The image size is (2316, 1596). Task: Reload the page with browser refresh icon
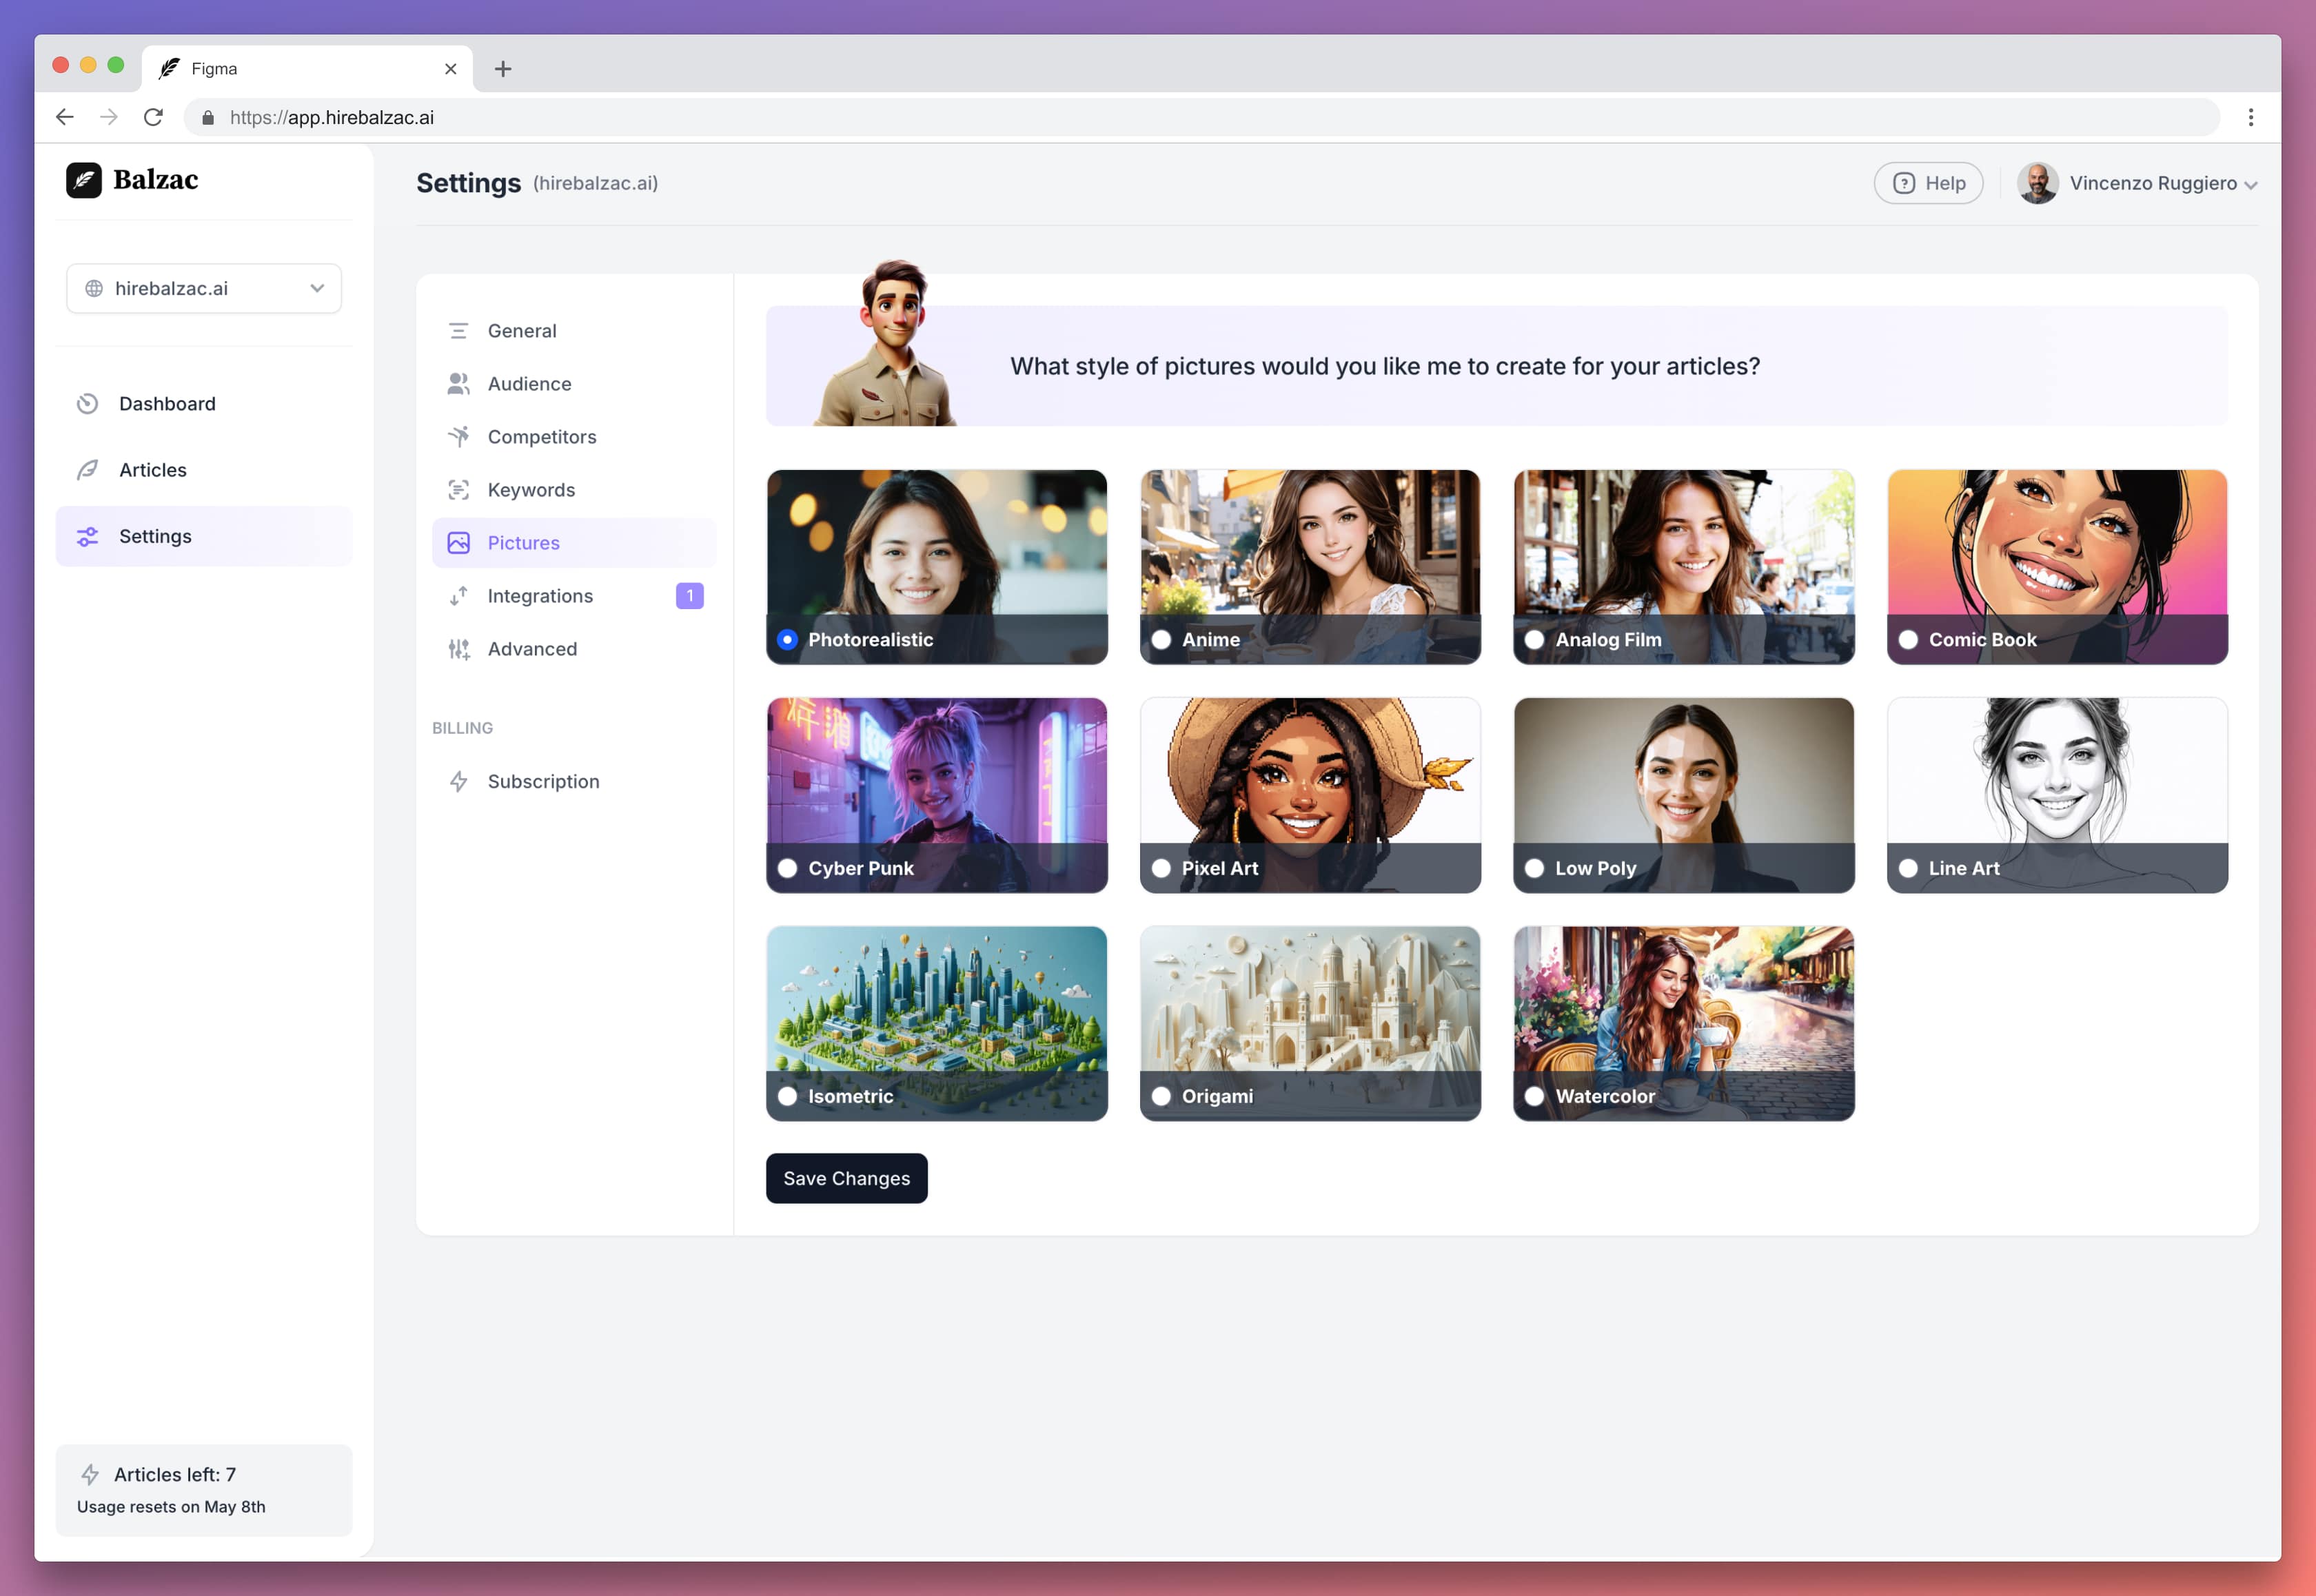153,117
